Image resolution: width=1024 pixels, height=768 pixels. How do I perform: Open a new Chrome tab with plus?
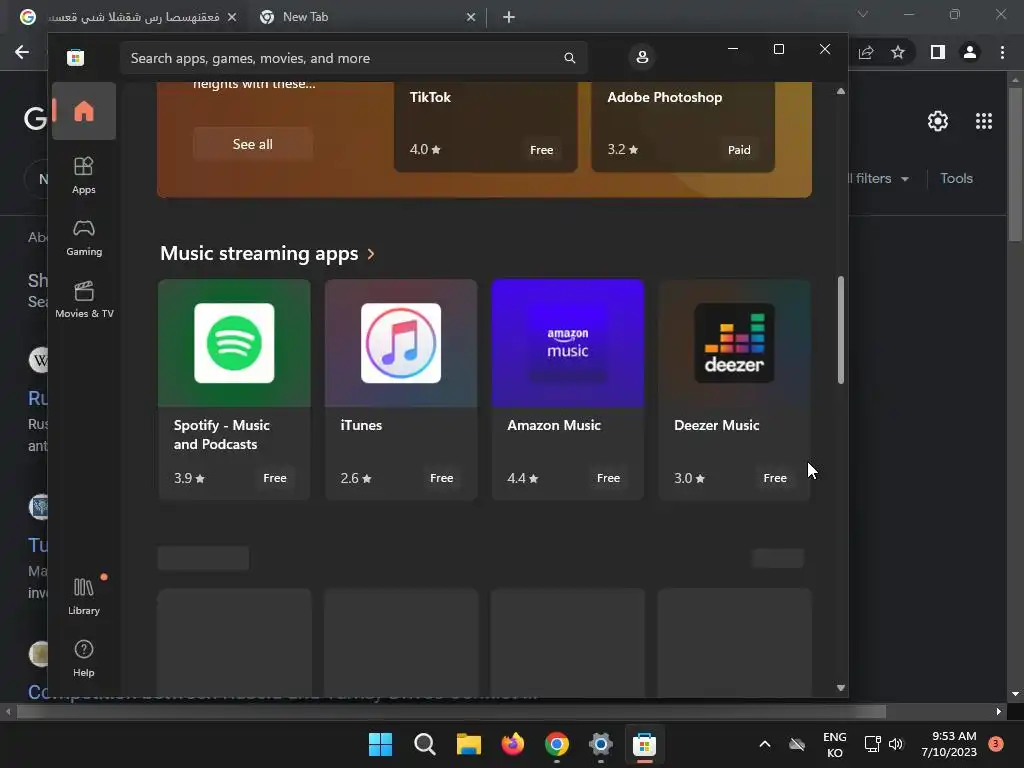click(x=509, y=17)
